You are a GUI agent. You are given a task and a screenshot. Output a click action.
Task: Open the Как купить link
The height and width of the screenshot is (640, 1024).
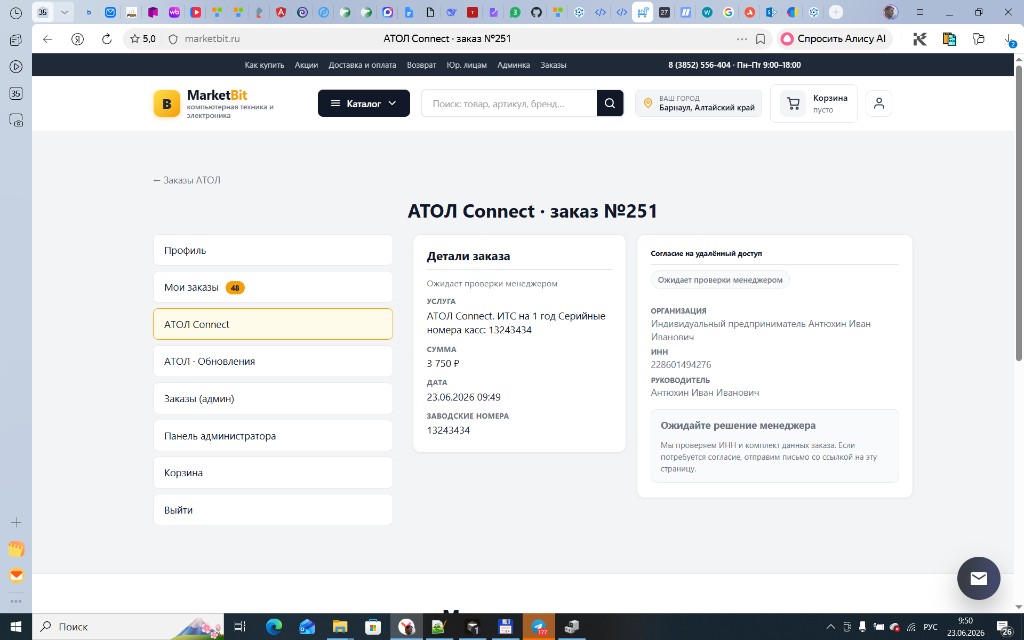(264, 65)
